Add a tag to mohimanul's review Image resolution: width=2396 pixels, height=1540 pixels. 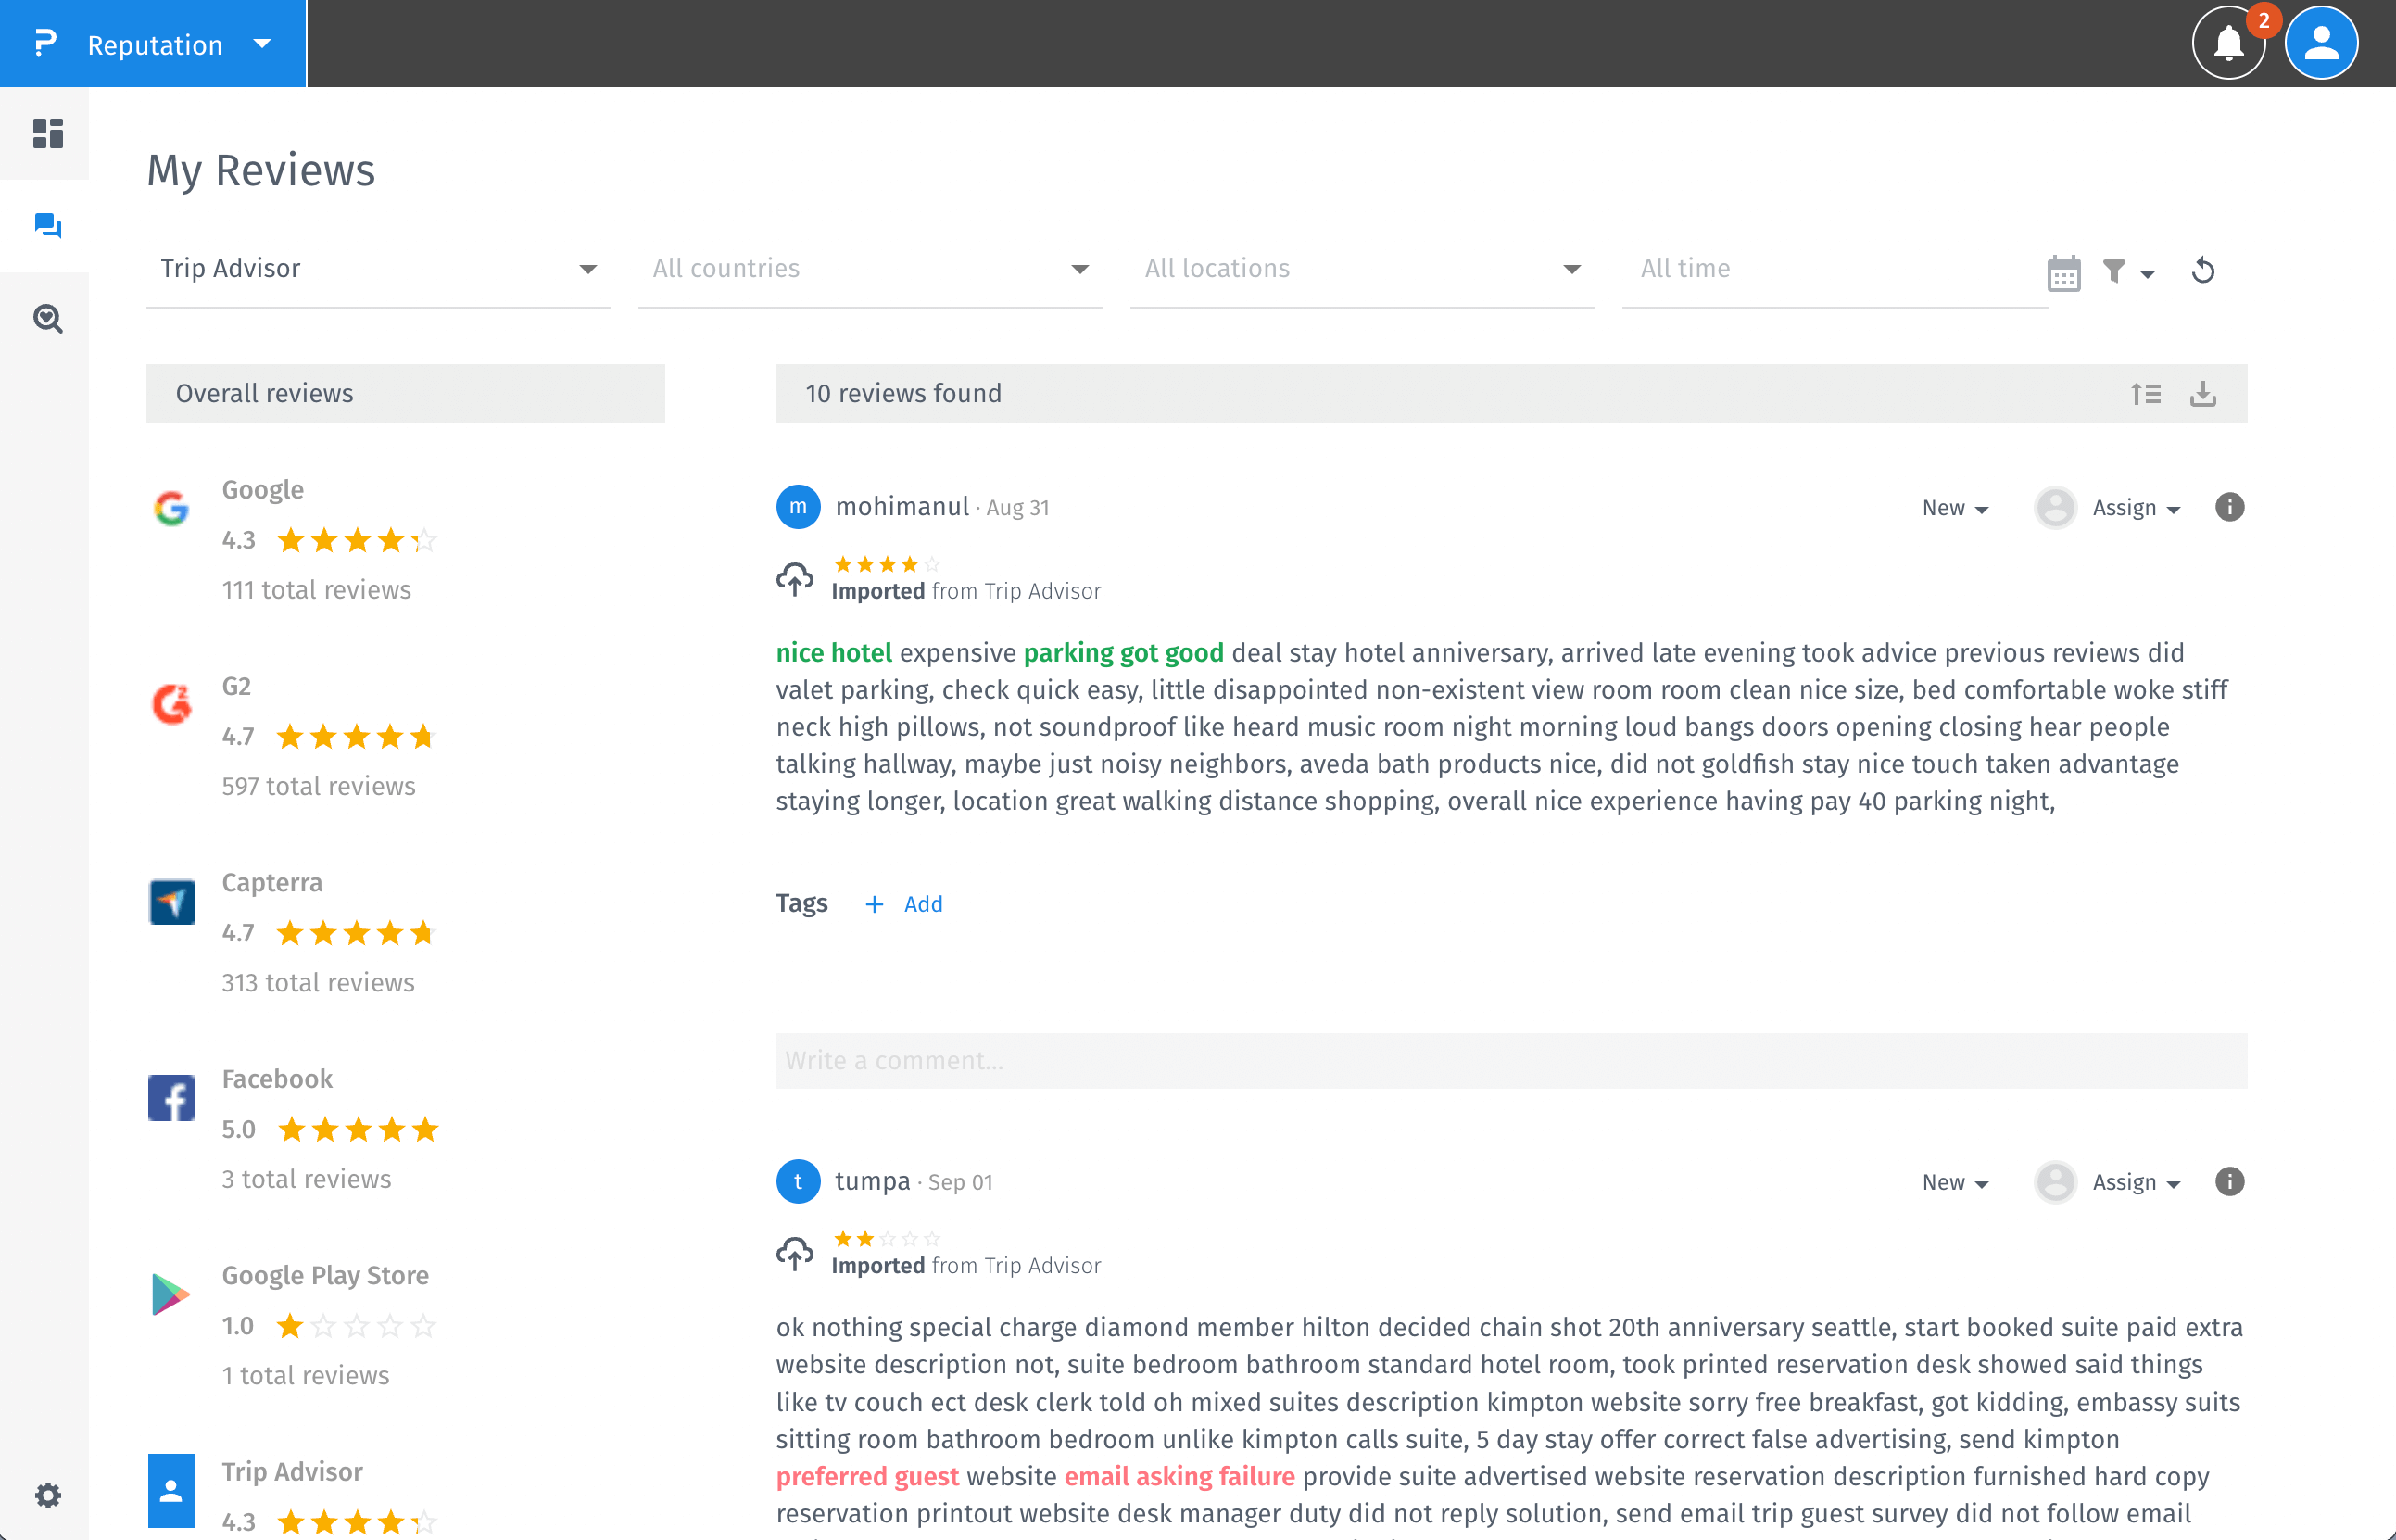coord(905,905)
